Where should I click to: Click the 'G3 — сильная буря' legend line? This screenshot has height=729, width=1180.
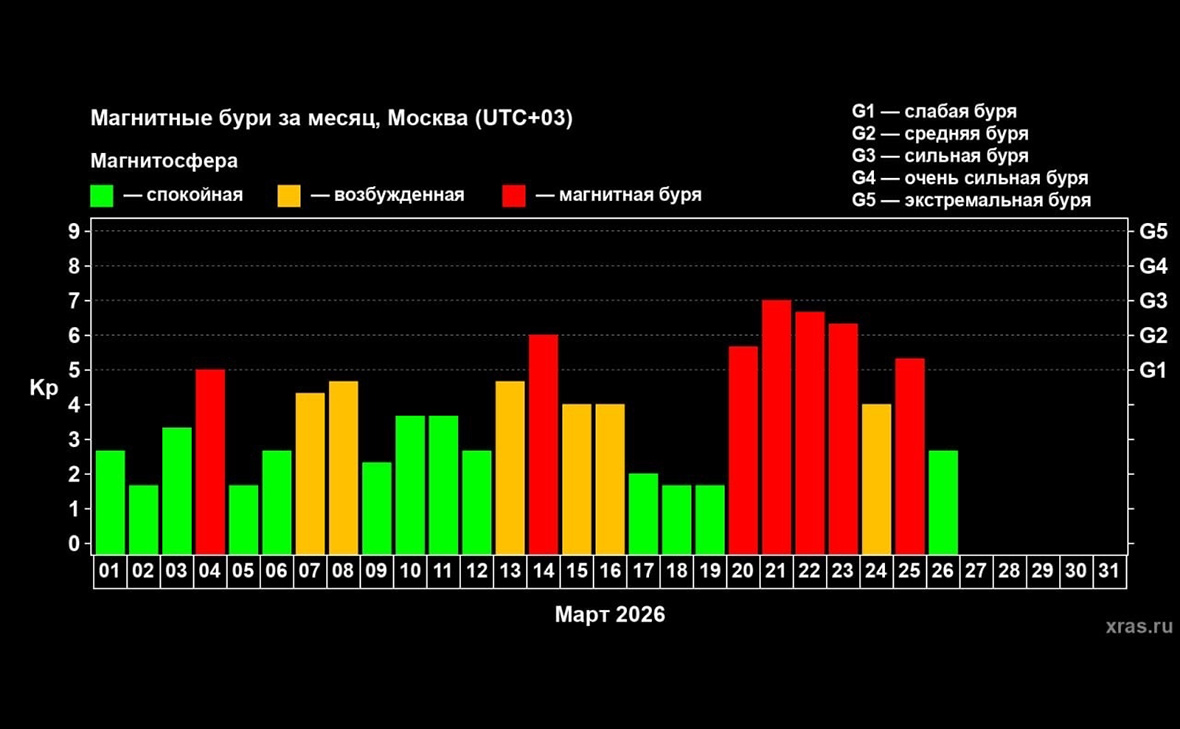coord(939,156)
